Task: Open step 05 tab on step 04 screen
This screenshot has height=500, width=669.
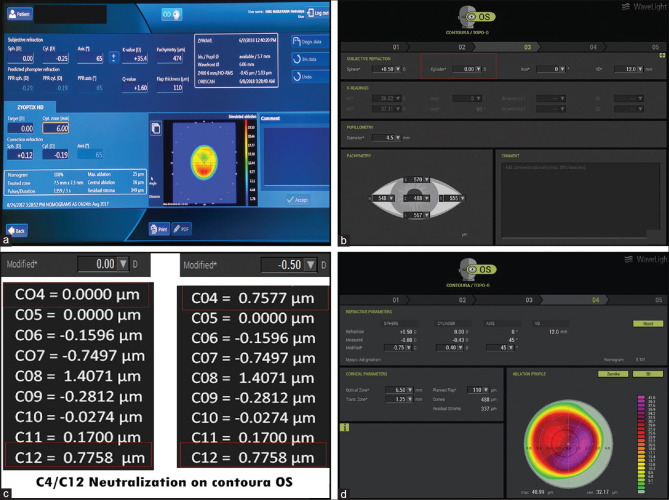Action: click(x=657, y=300)
